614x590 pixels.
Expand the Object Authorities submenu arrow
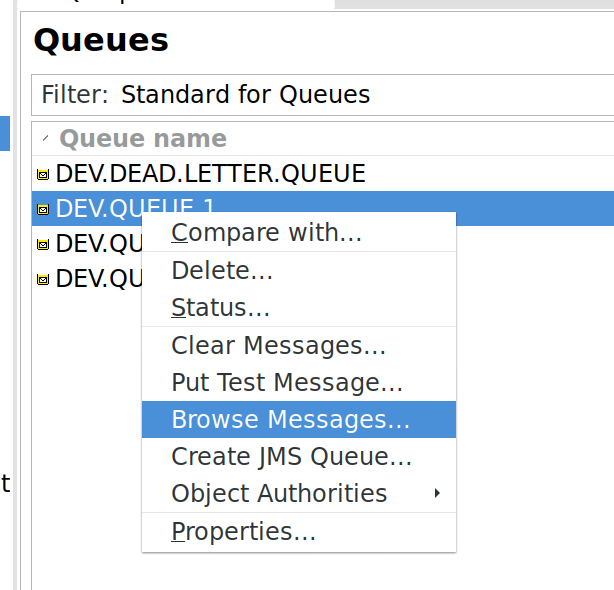[x=437, y=494]
